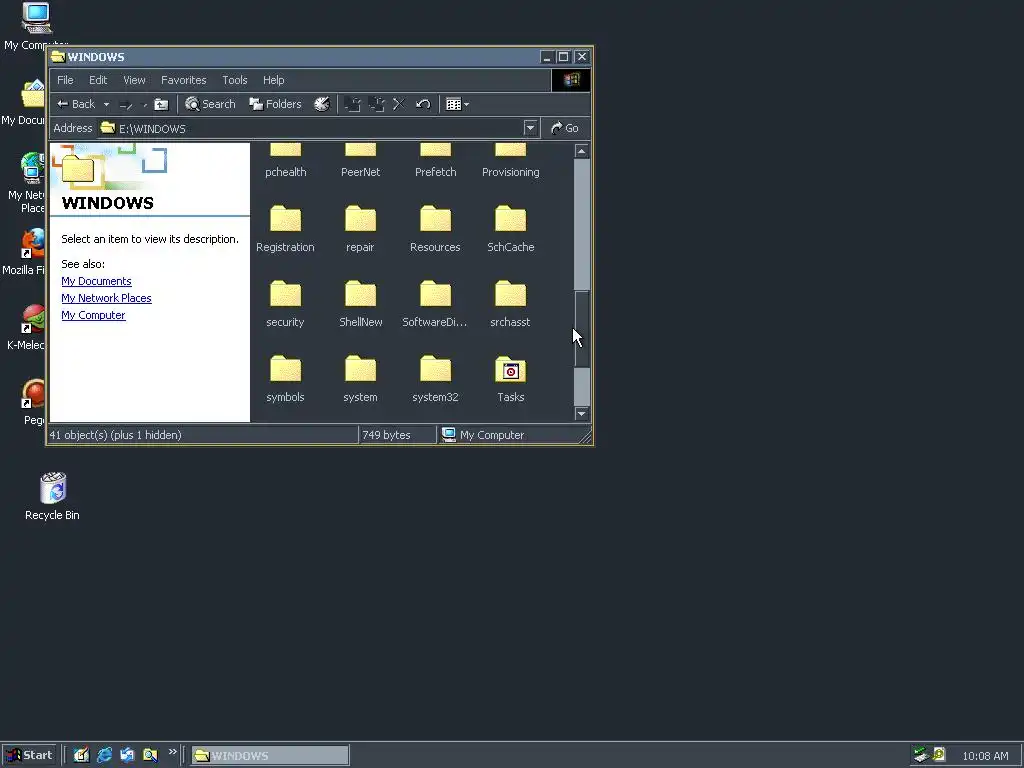Expand the address bar dropdown

coord(530,129)
